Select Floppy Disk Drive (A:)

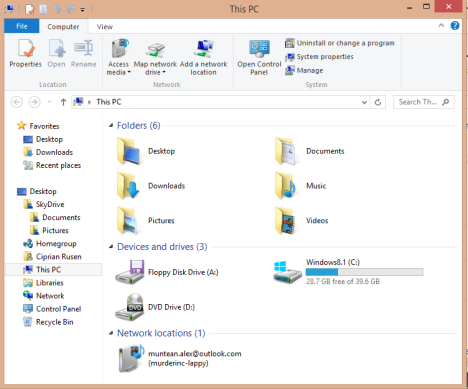click(167, 272)
